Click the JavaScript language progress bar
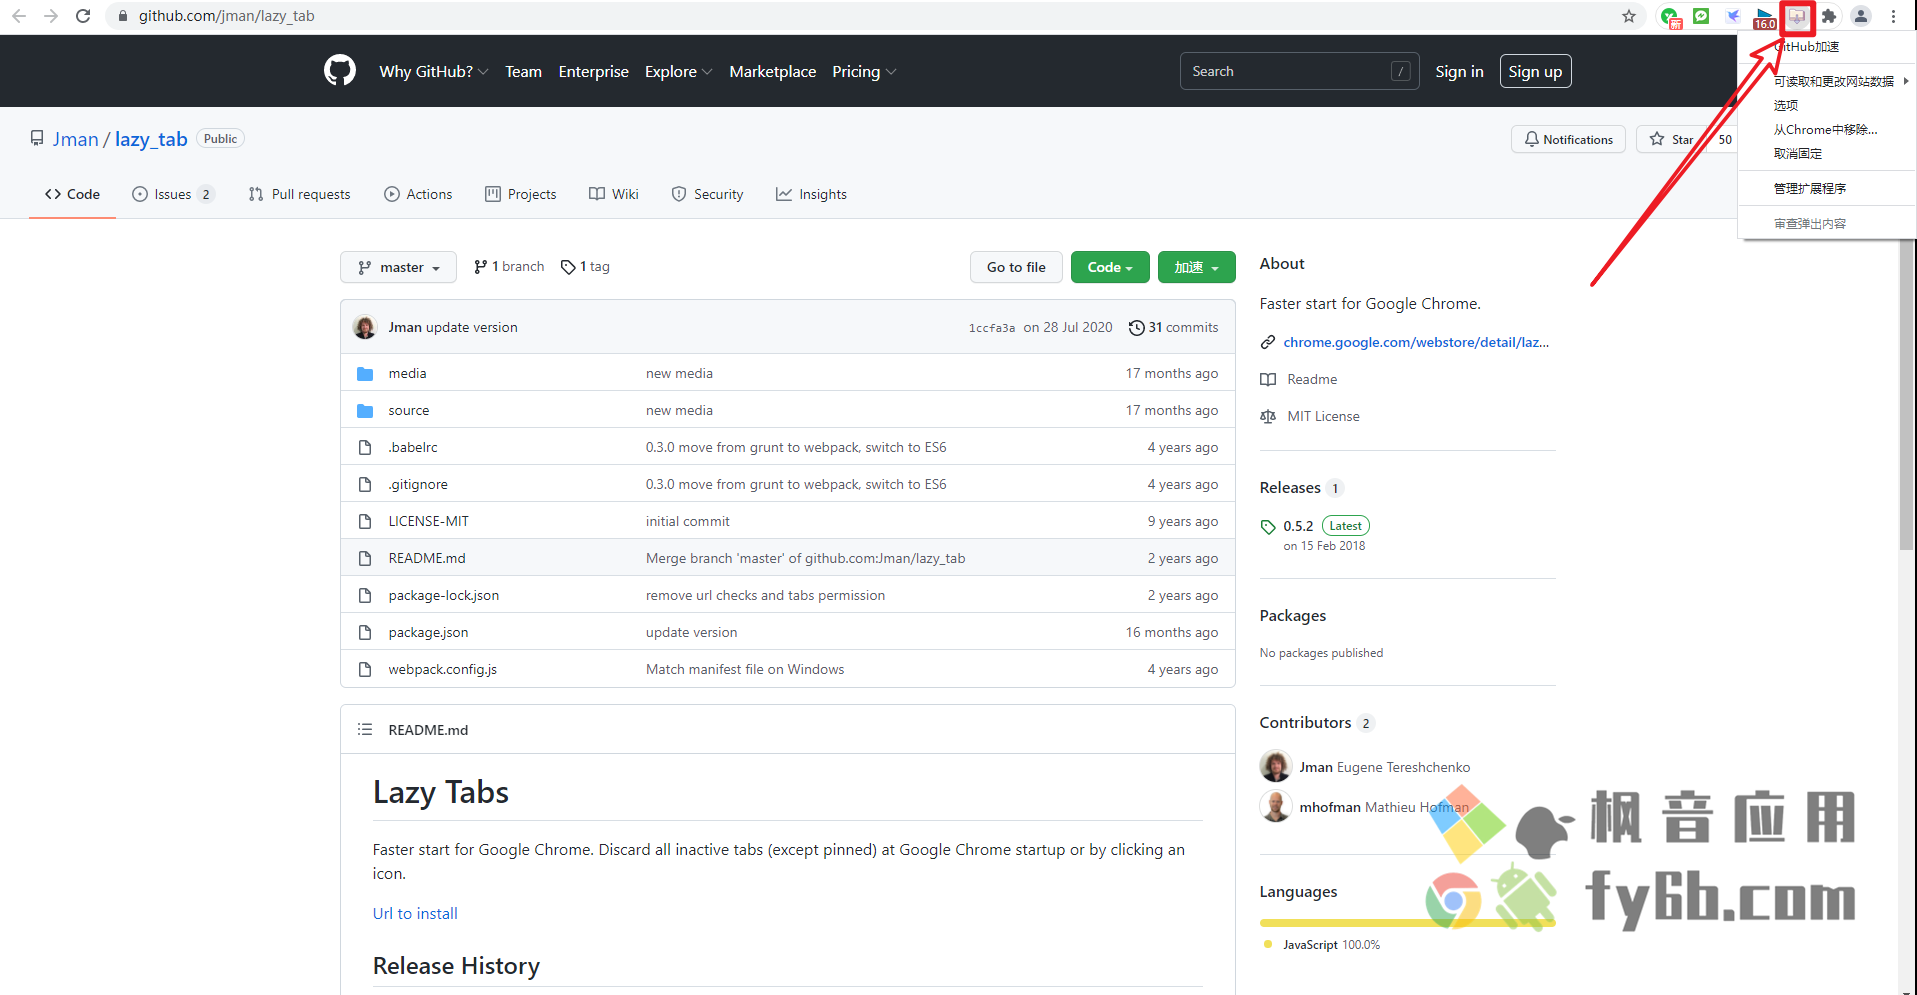Screen dimensions: 1917x995 tap(1407, 922)
